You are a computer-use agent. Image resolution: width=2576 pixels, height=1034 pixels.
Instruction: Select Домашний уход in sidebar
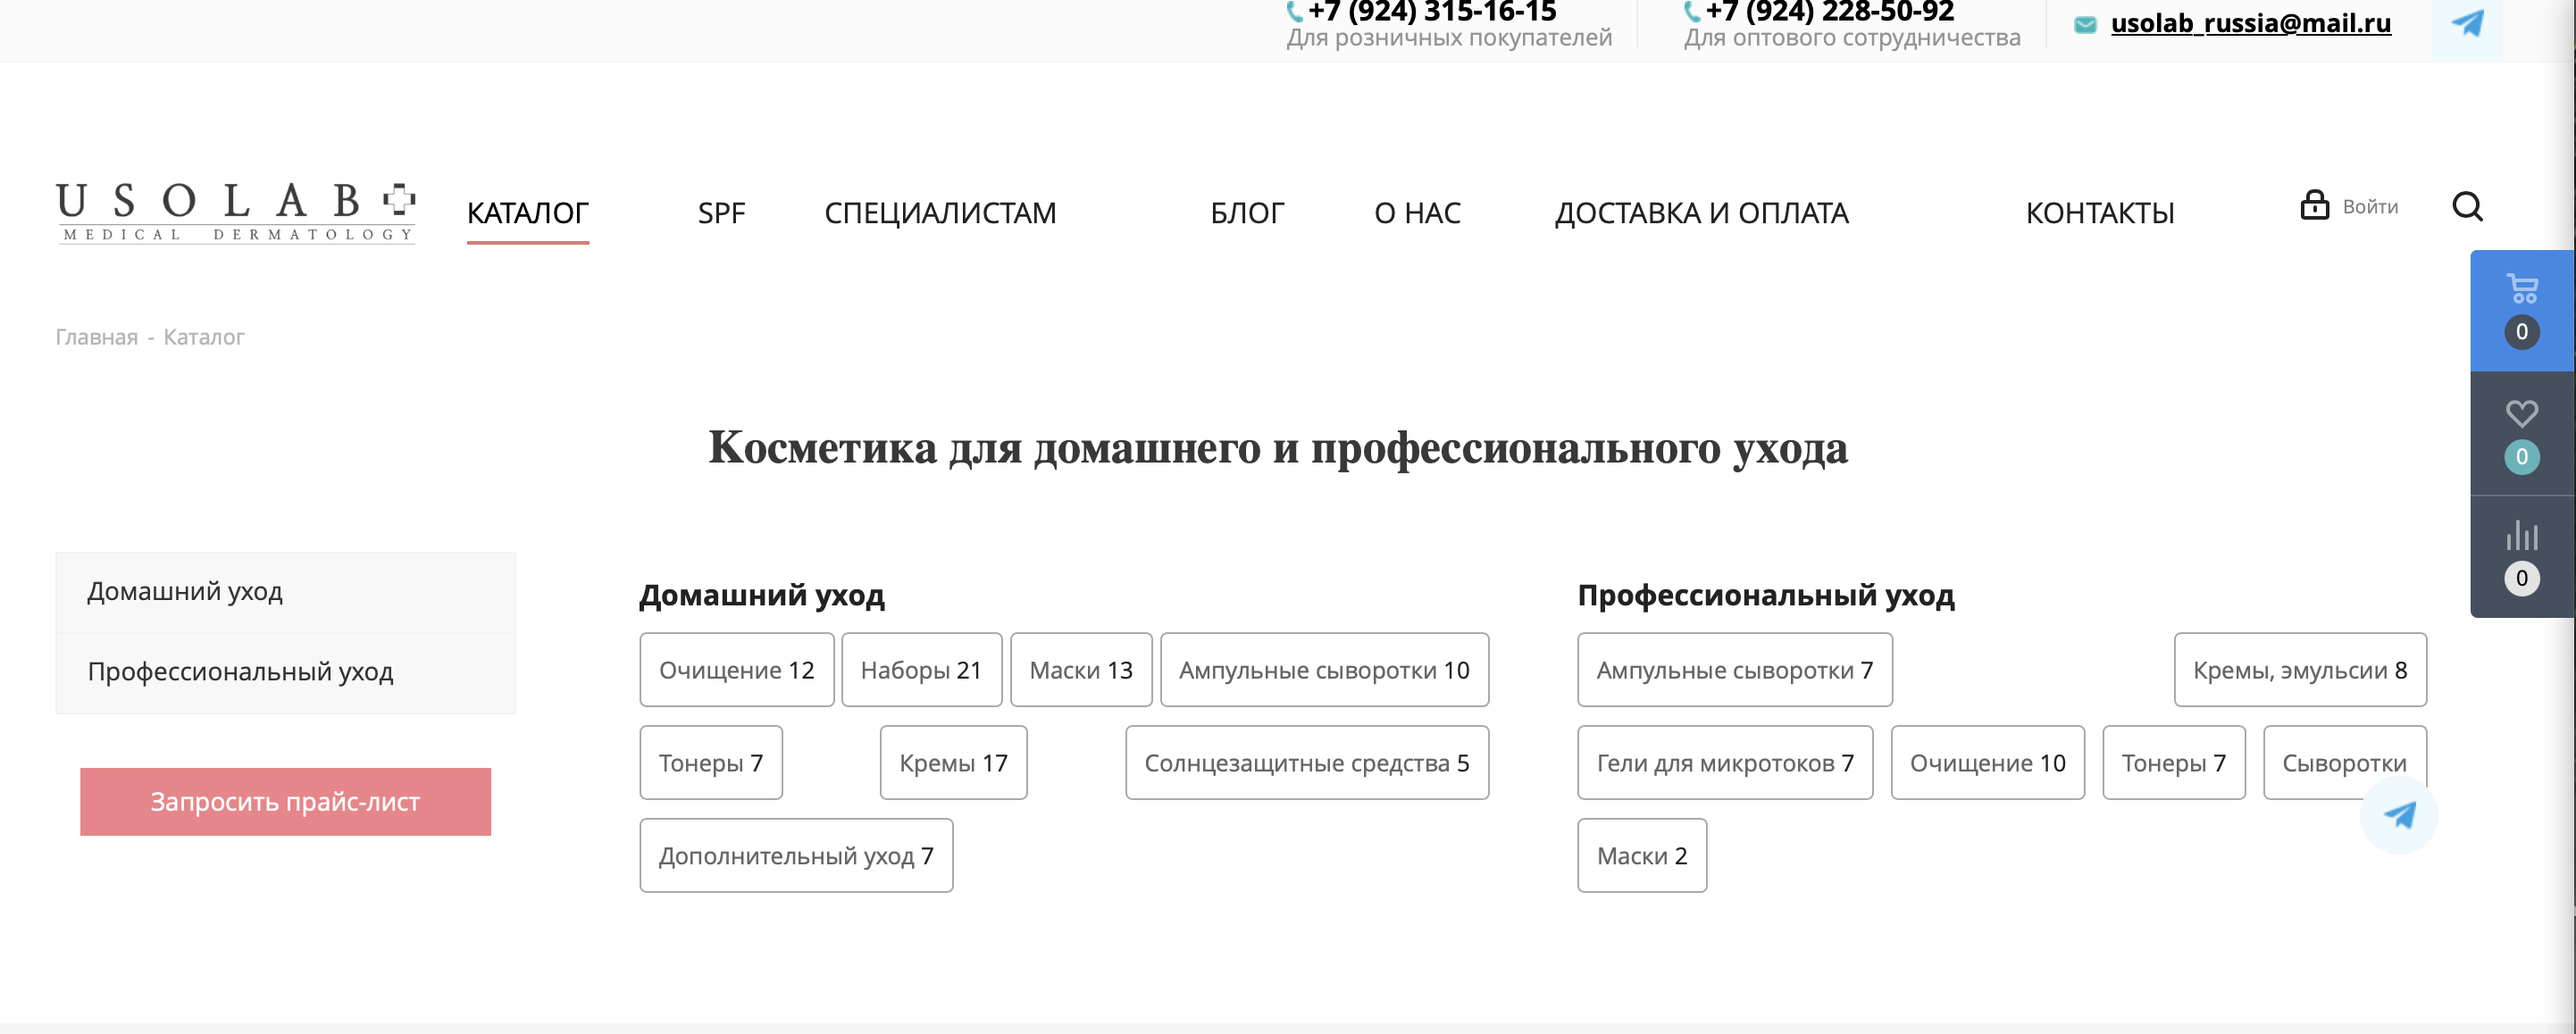tap(185, 591)
